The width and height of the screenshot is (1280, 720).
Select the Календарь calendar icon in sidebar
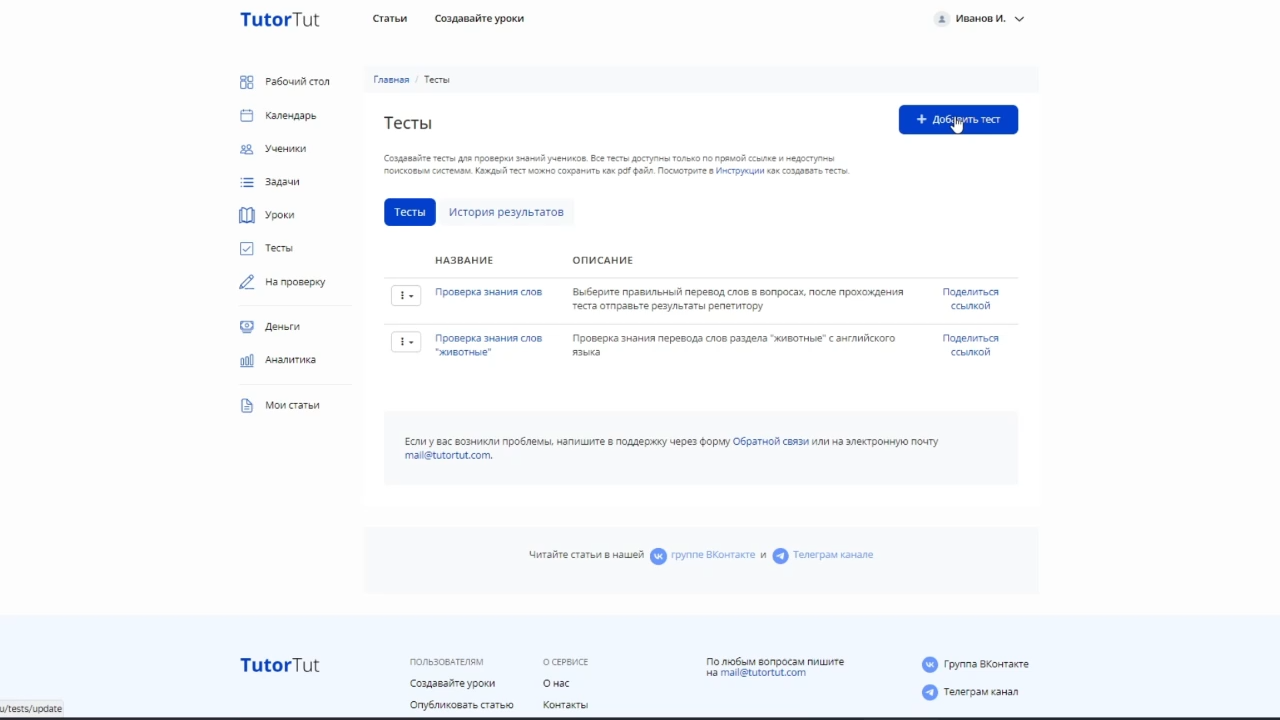[x=247, y=115]
